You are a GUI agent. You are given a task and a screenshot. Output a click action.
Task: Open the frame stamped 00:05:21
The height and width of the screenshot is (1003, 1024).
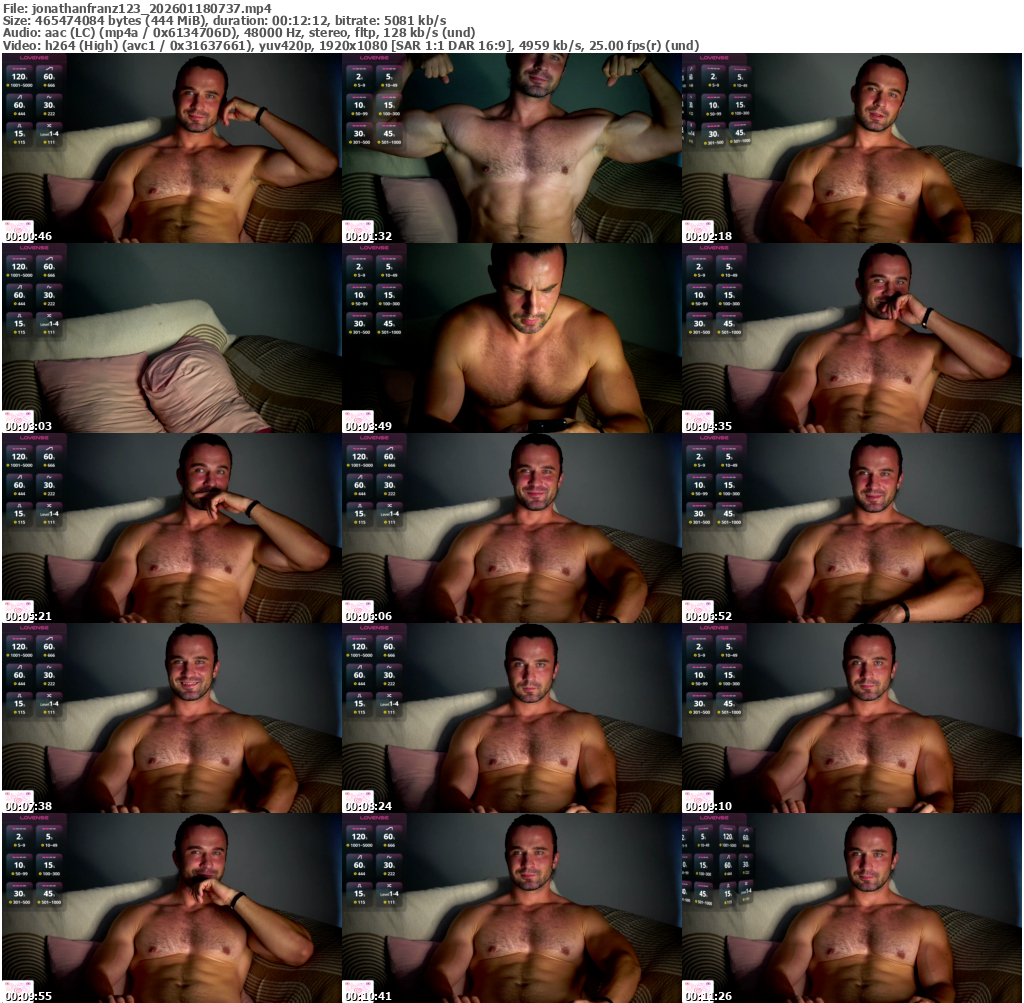tap(171, 528)
